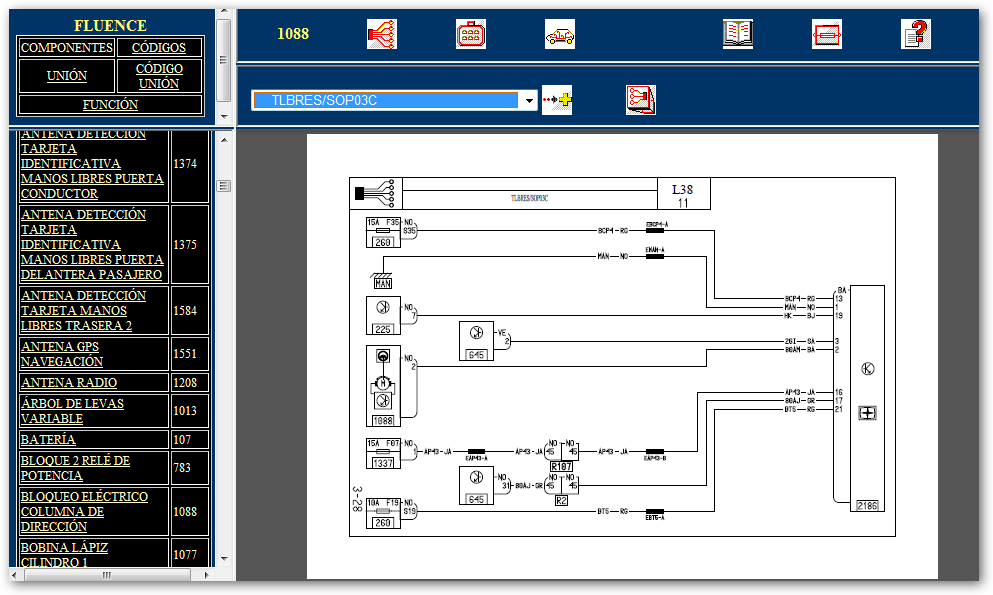This screenshot has height=595, width=993.
Task: Switch to the COMPONENTES section
Action: tap(66, 47)
